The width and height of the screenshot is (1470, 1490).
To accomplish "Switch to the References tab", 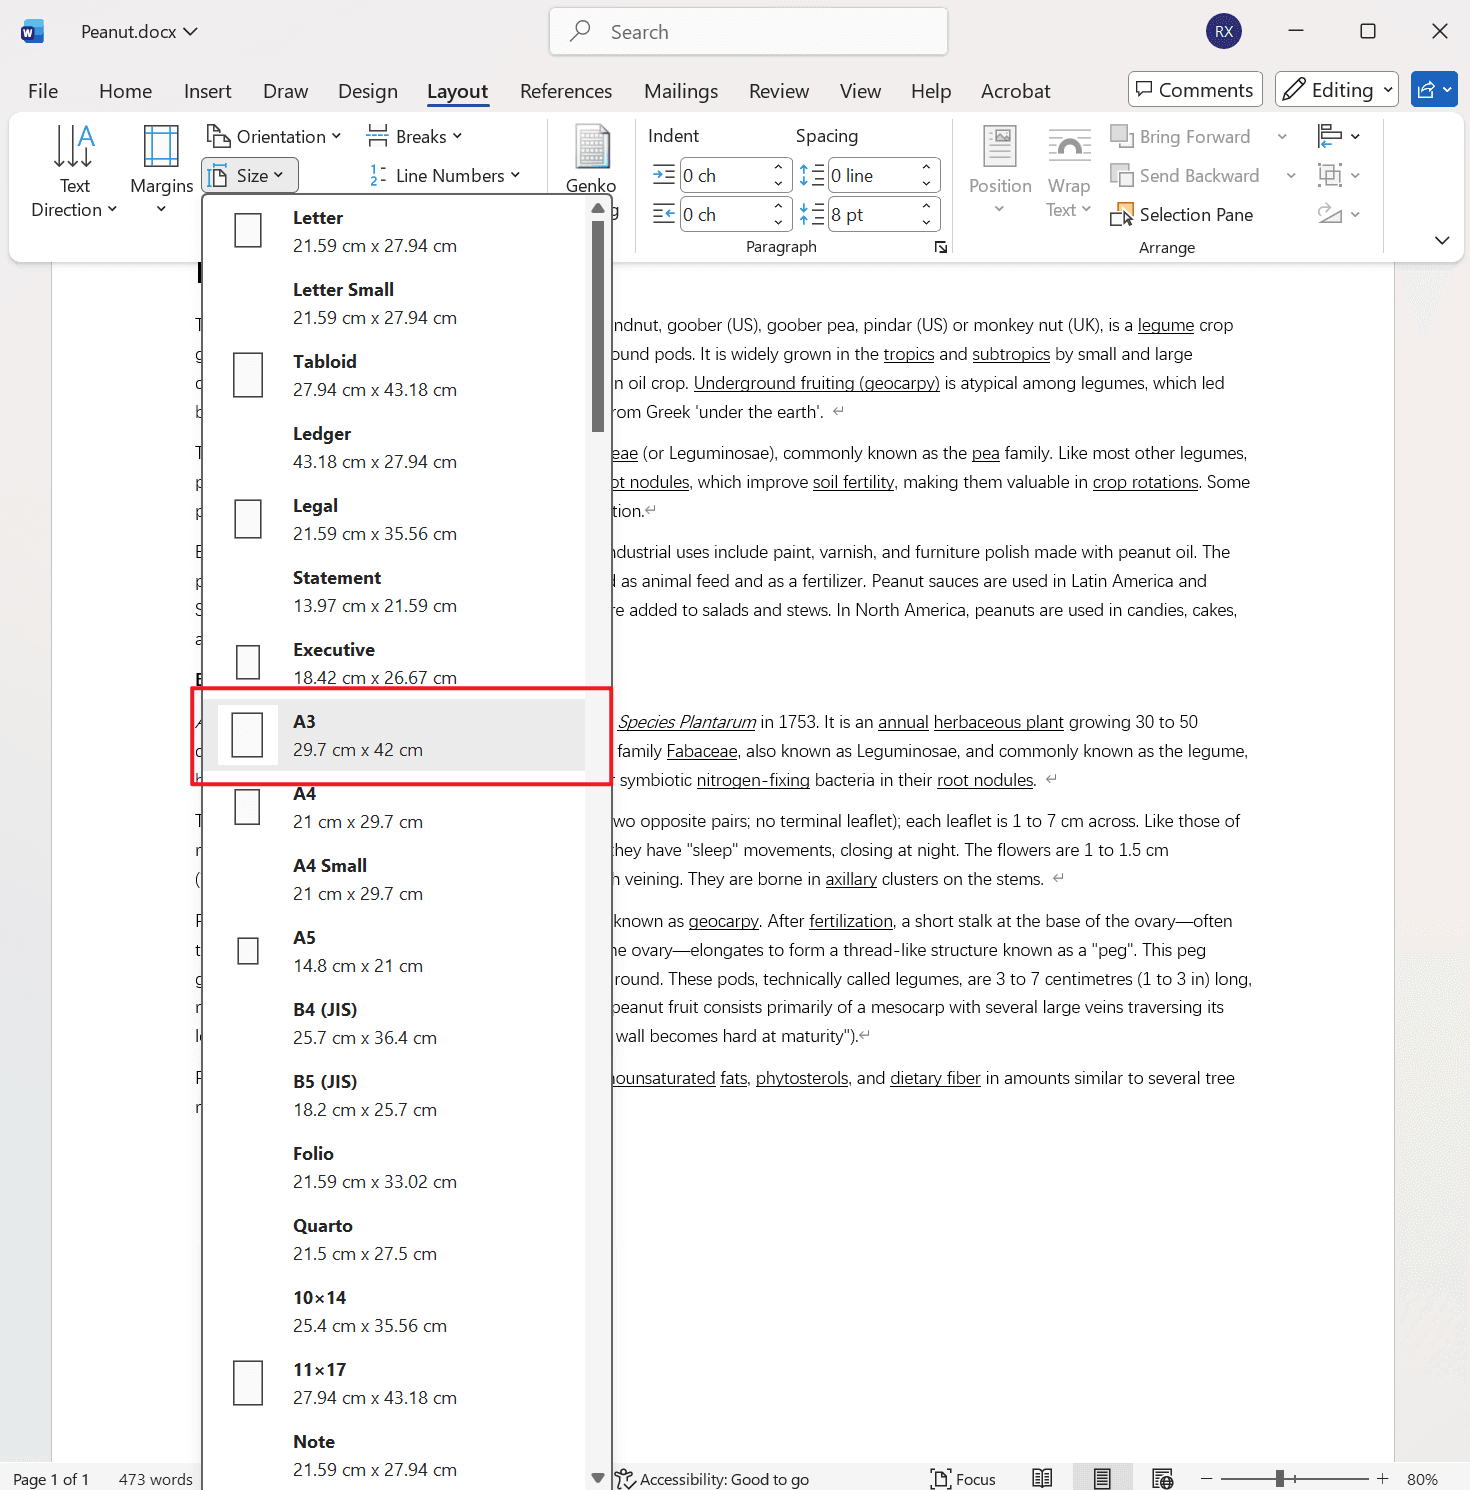I will click(566, 91).
